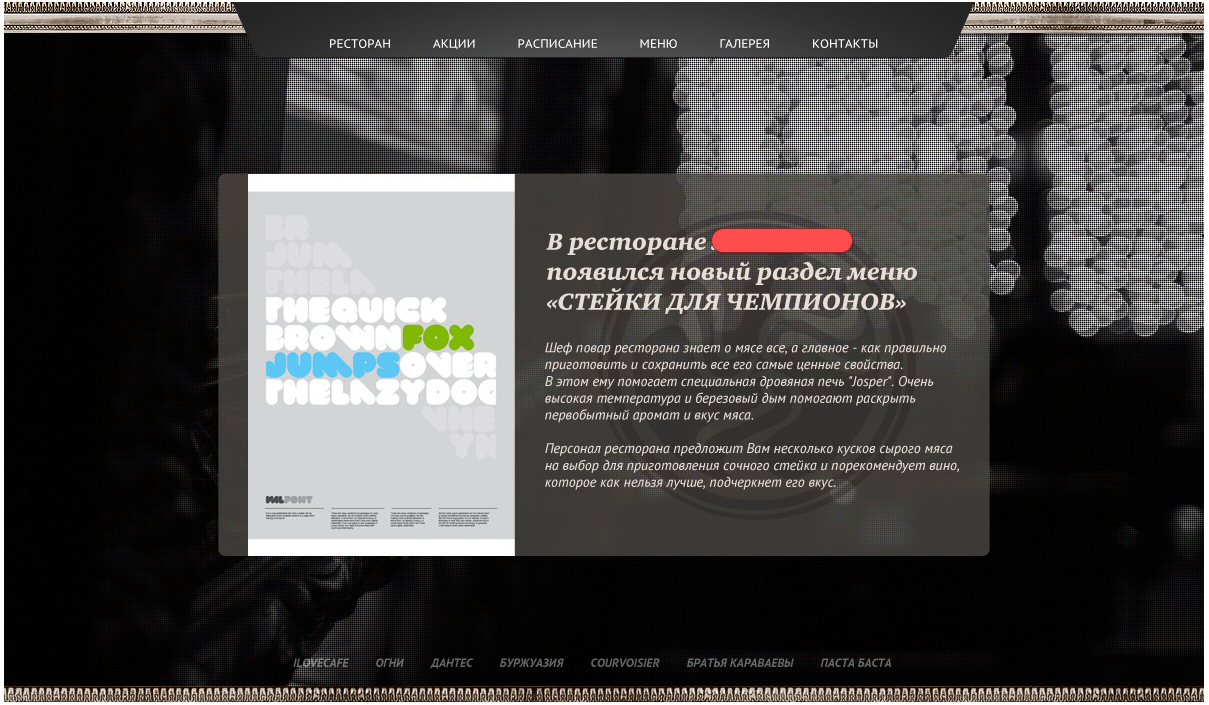Go to БРАТЬЯ КАРАВАЕВЫ footer link
Screen dimensions: 1209x705
point(739,663)
